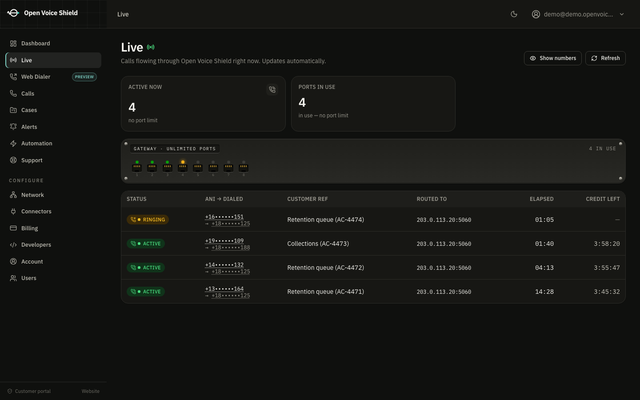Image resolution: width=640 pixels, height=400 pixels.
Task: Click the Users sidebar icon
Action: click(13, 278)
